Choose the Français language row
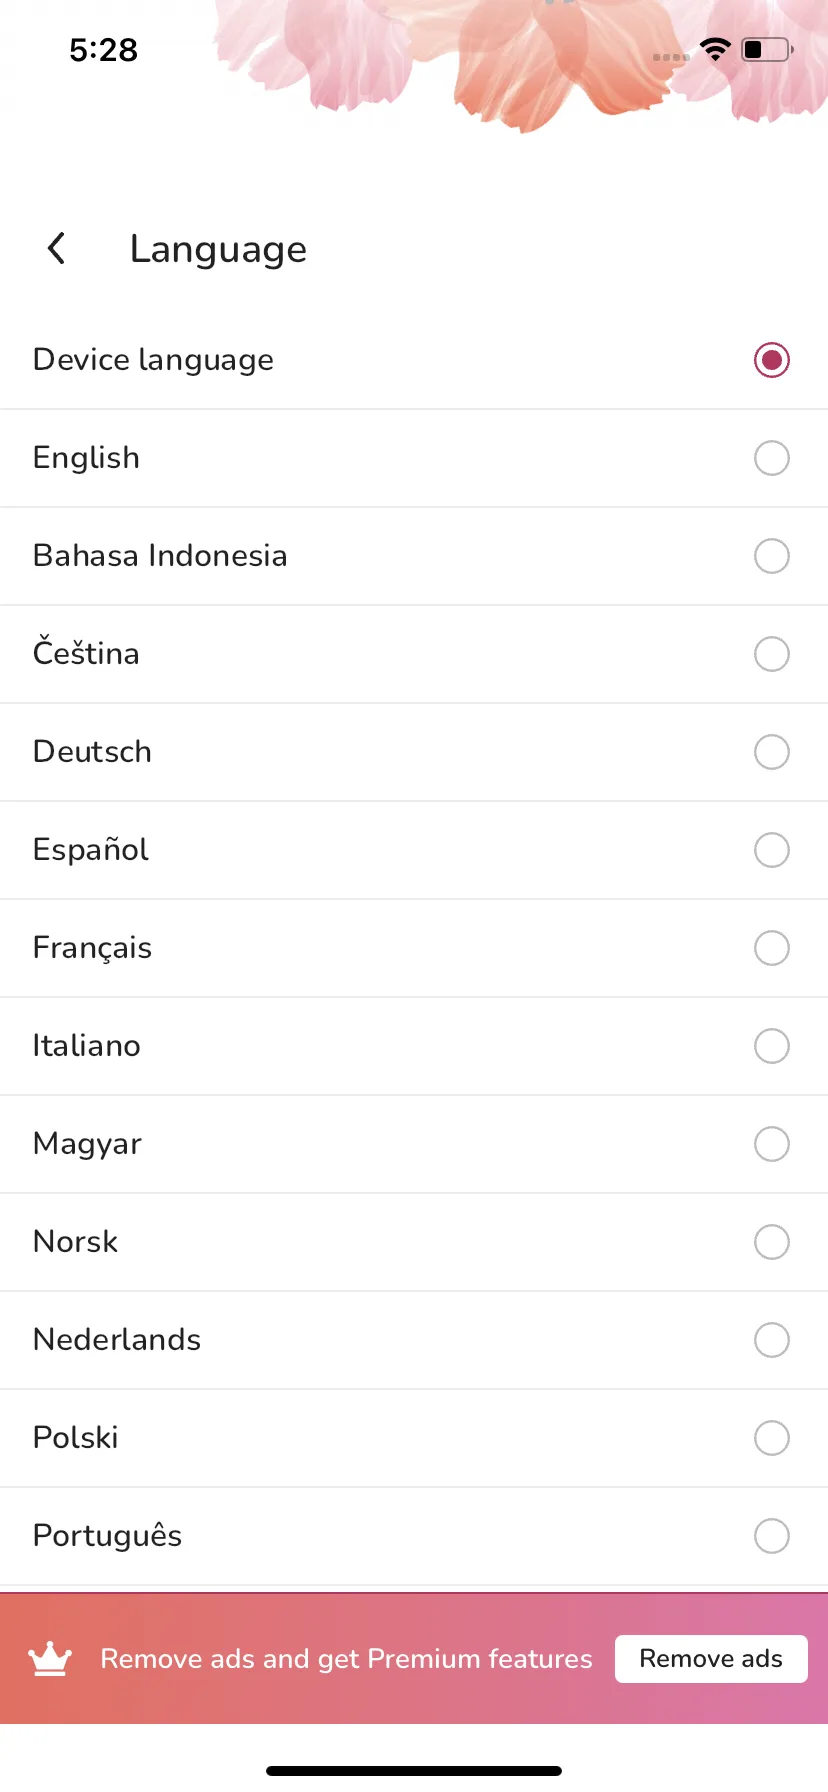Viewport: 828px width, 1792px height. tap(414, 948)
